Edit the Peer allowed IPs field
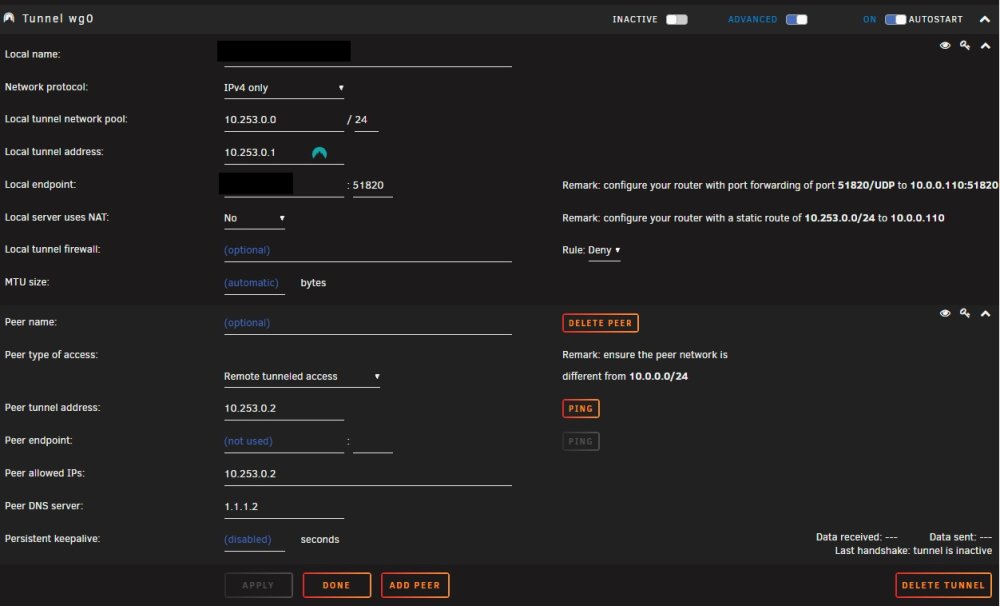The height and width of the screenshot is (606, 1000). point(368,474)
